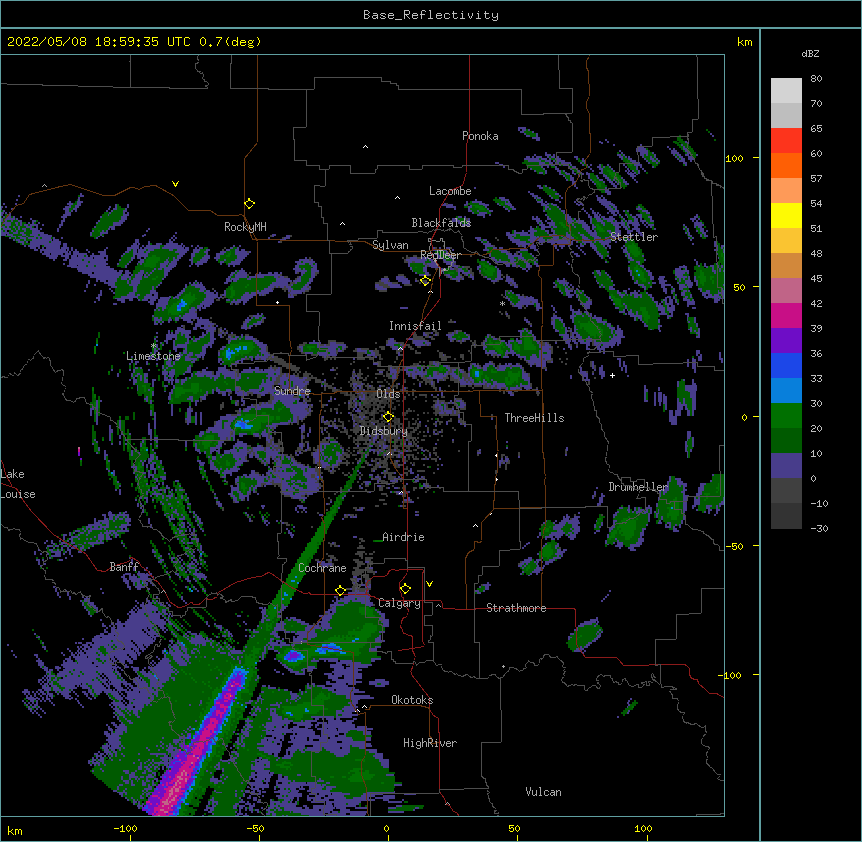Click the 100 tick on the right vertical axis
The image size is (862, 842).
click(734, 158)
